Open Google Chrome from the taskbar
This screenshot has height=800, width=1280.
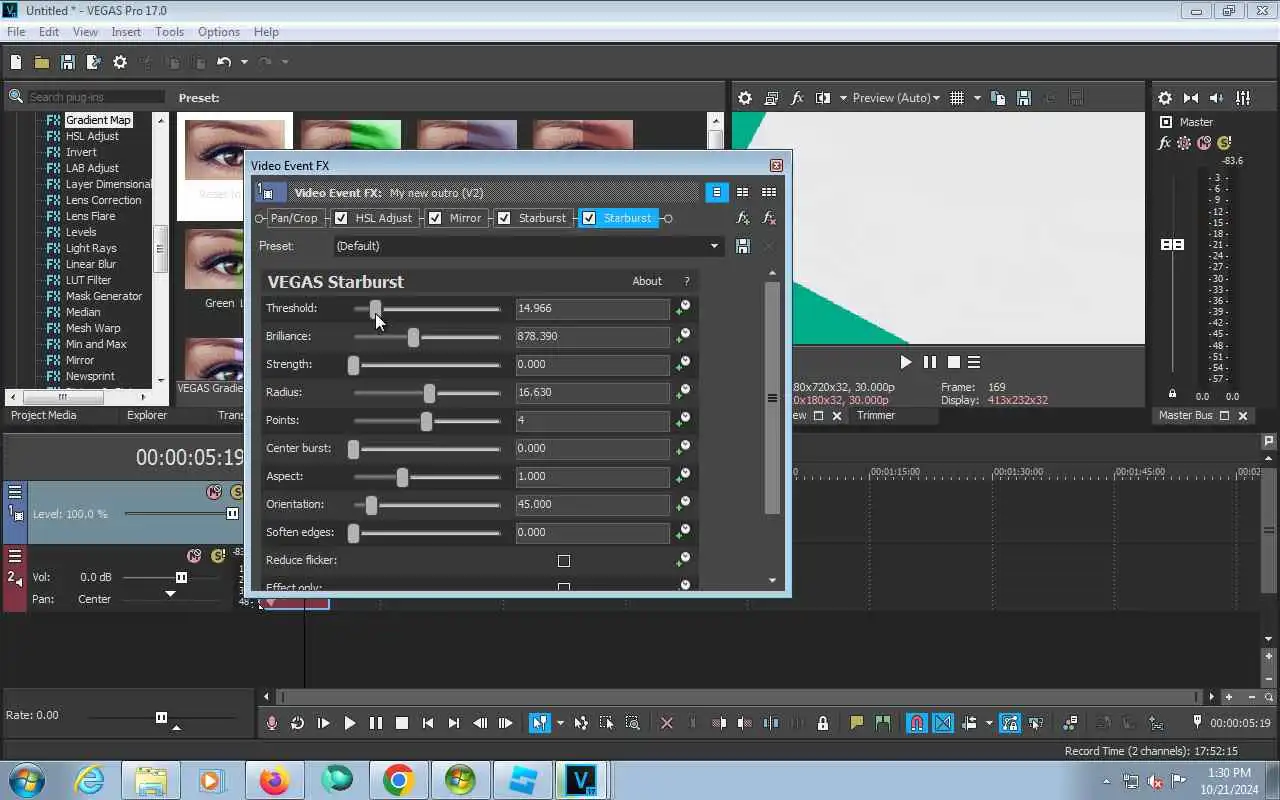398,780
